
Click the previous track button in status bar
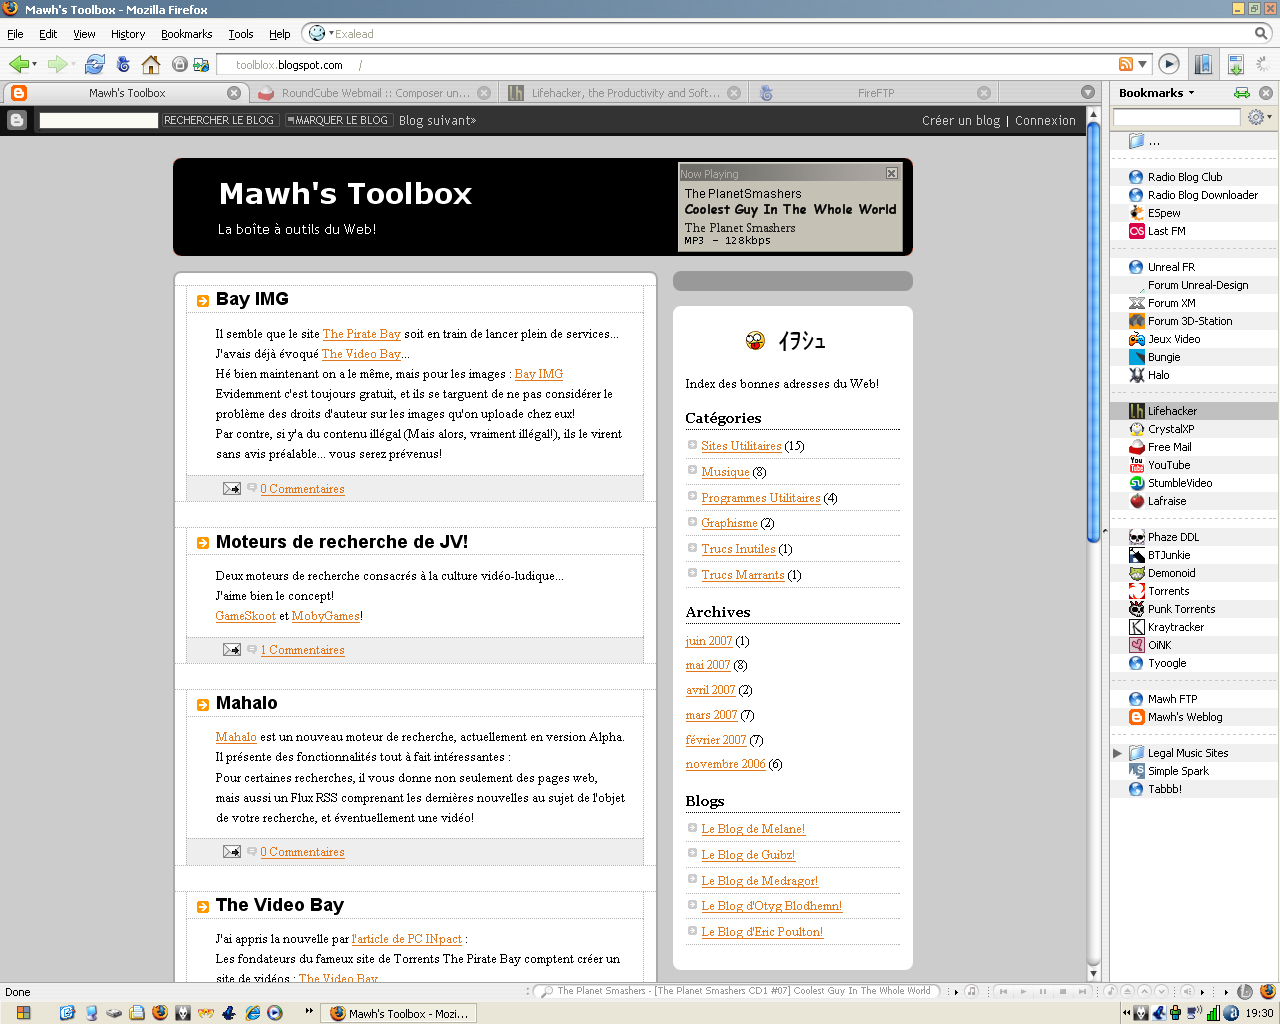[x=1003, y=992]
